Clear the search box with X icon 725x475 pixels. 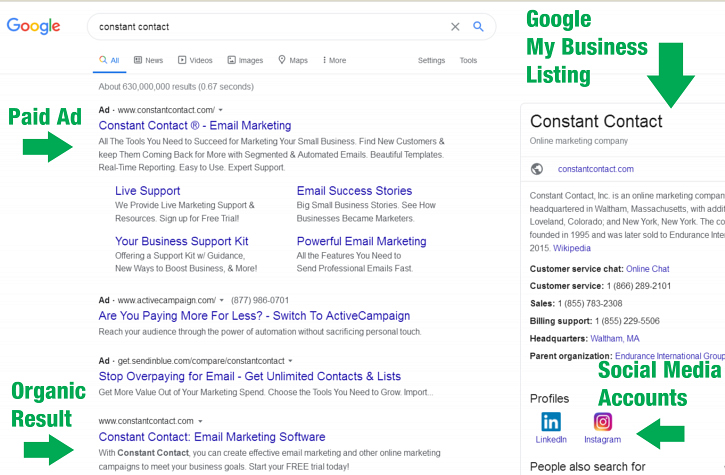click(455, 27)
